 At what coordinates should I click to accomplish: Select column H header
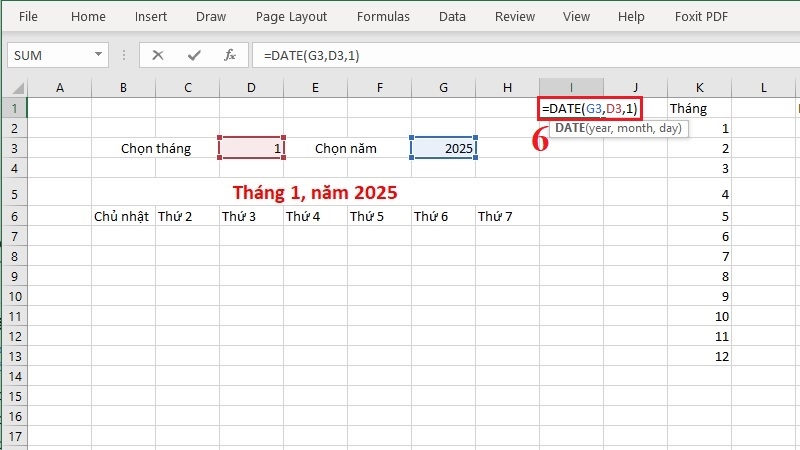click(507, 88)
